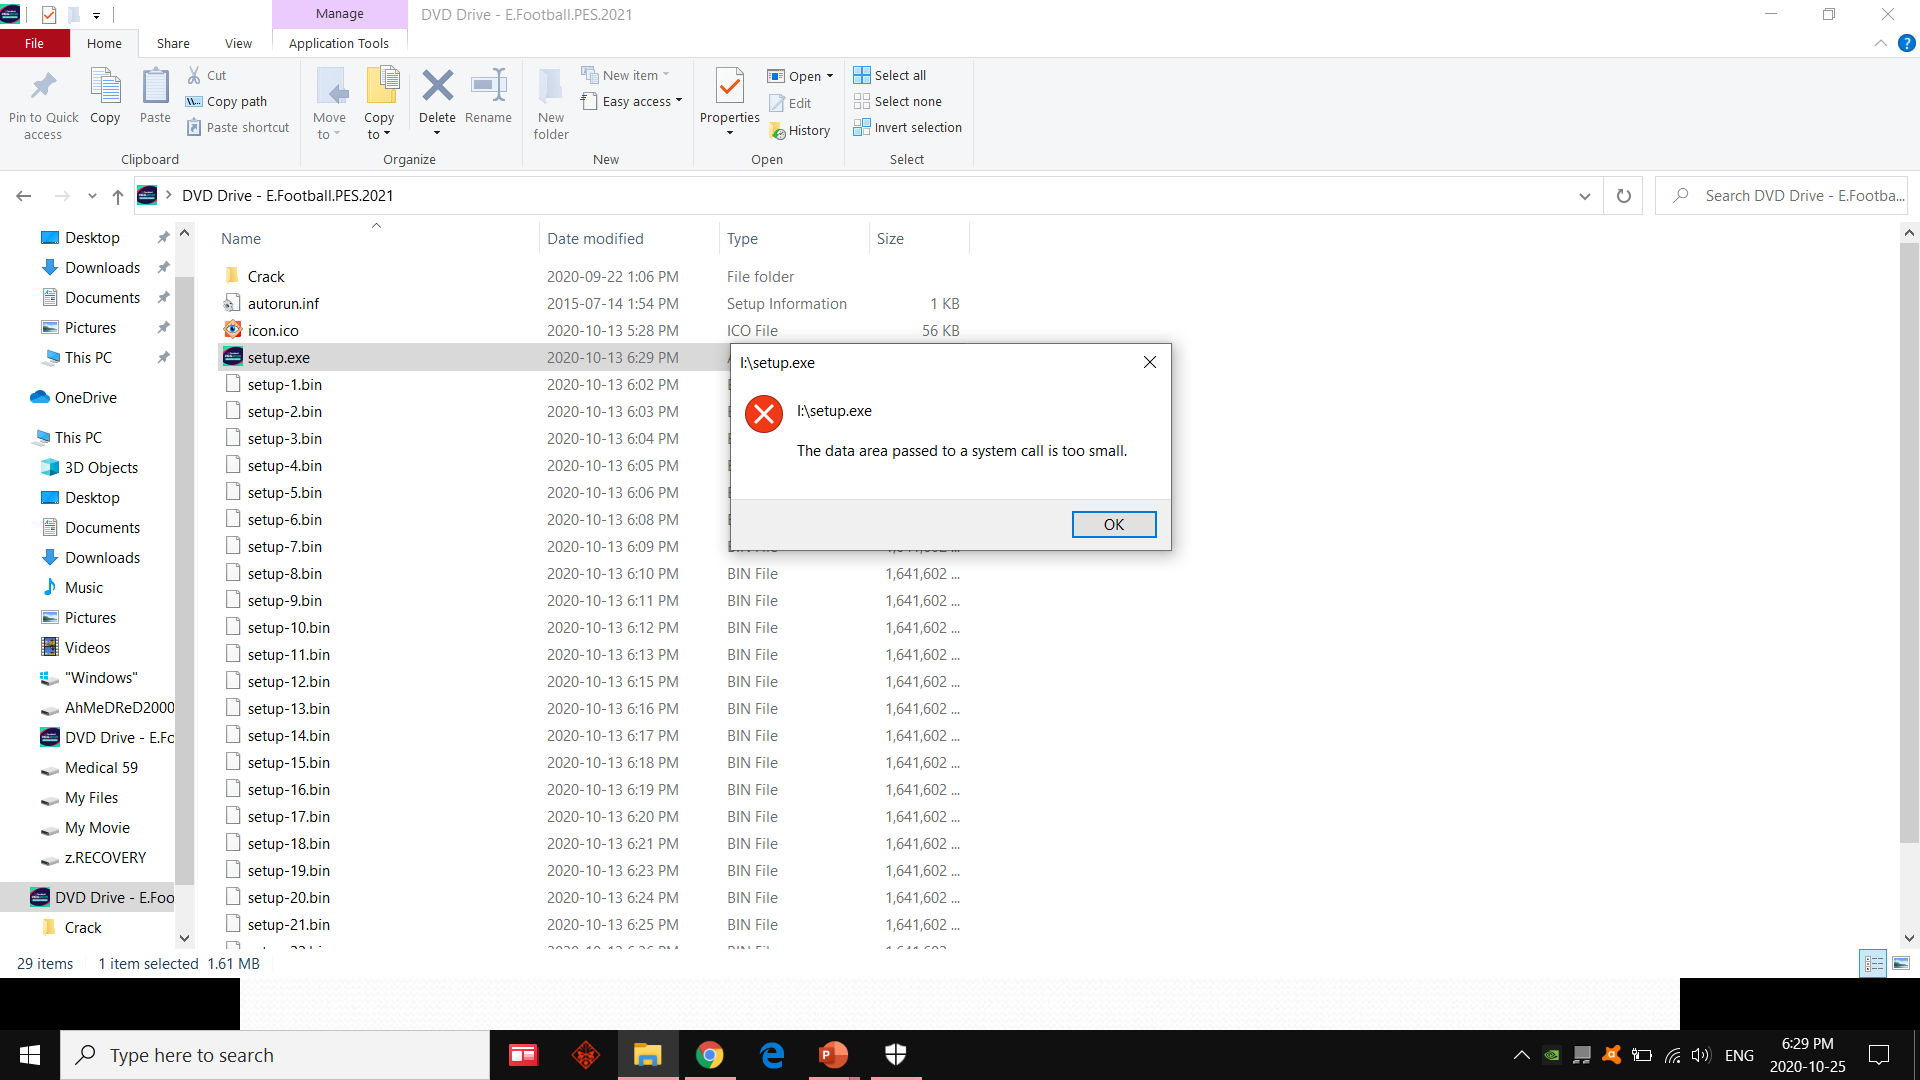Expand the address bar history dropdown
1920x1080 pixels.
point(1584,196)
